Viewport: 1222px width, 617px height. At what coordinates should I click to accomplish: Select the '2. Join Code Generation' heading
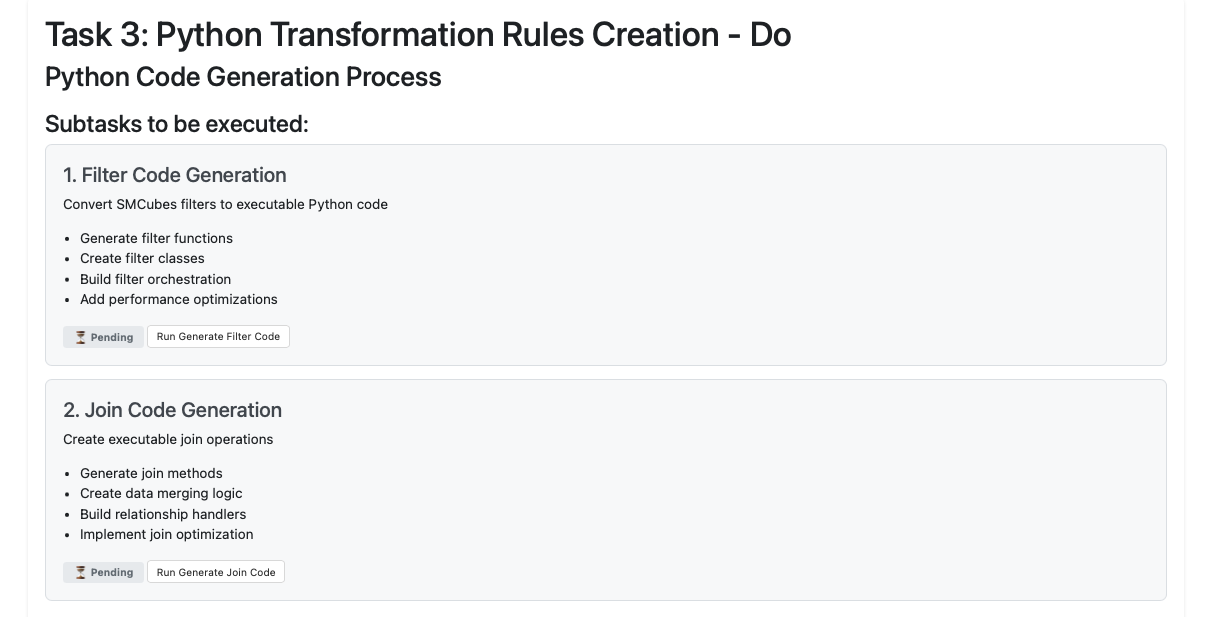pos(172,410)
